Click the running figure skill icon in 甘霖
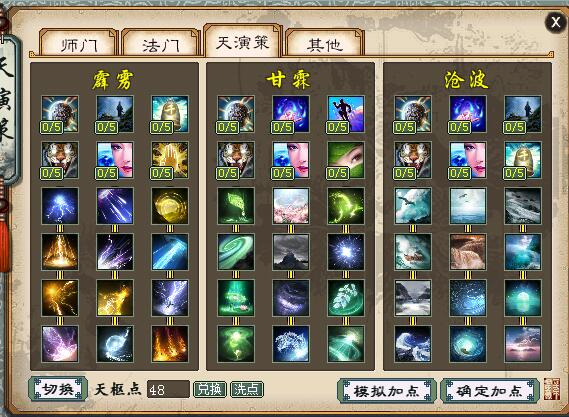 (x=346, y=114)
